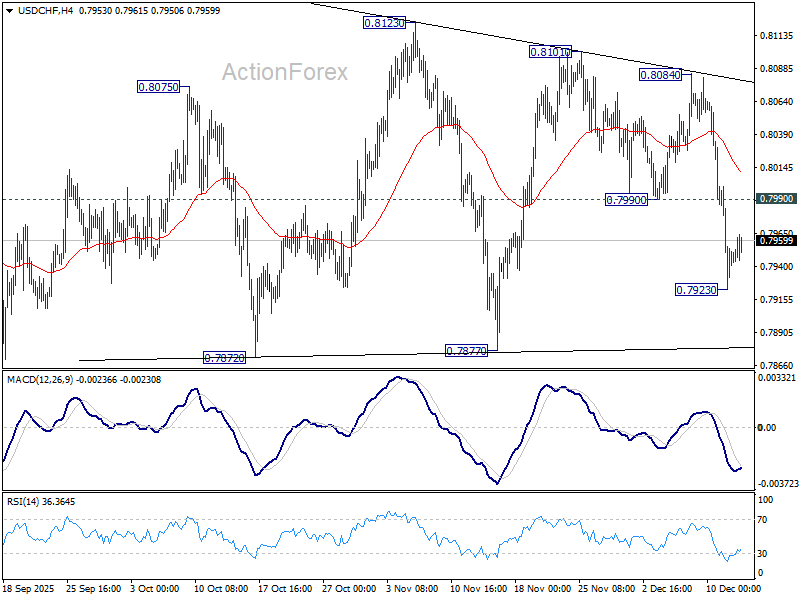Screen dimensions: 800x600
Task: Click the current price tag 0.79599
Action: [x=766, y=239]
